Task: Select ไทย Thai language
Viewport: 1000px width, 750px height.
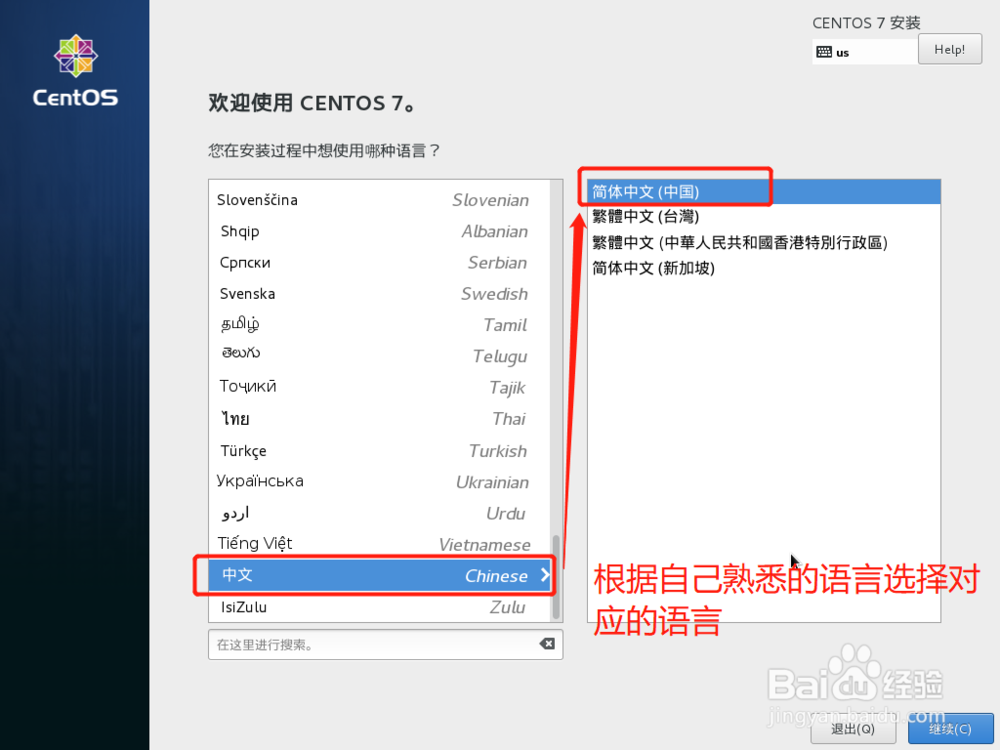Action: tap(379, 418)
